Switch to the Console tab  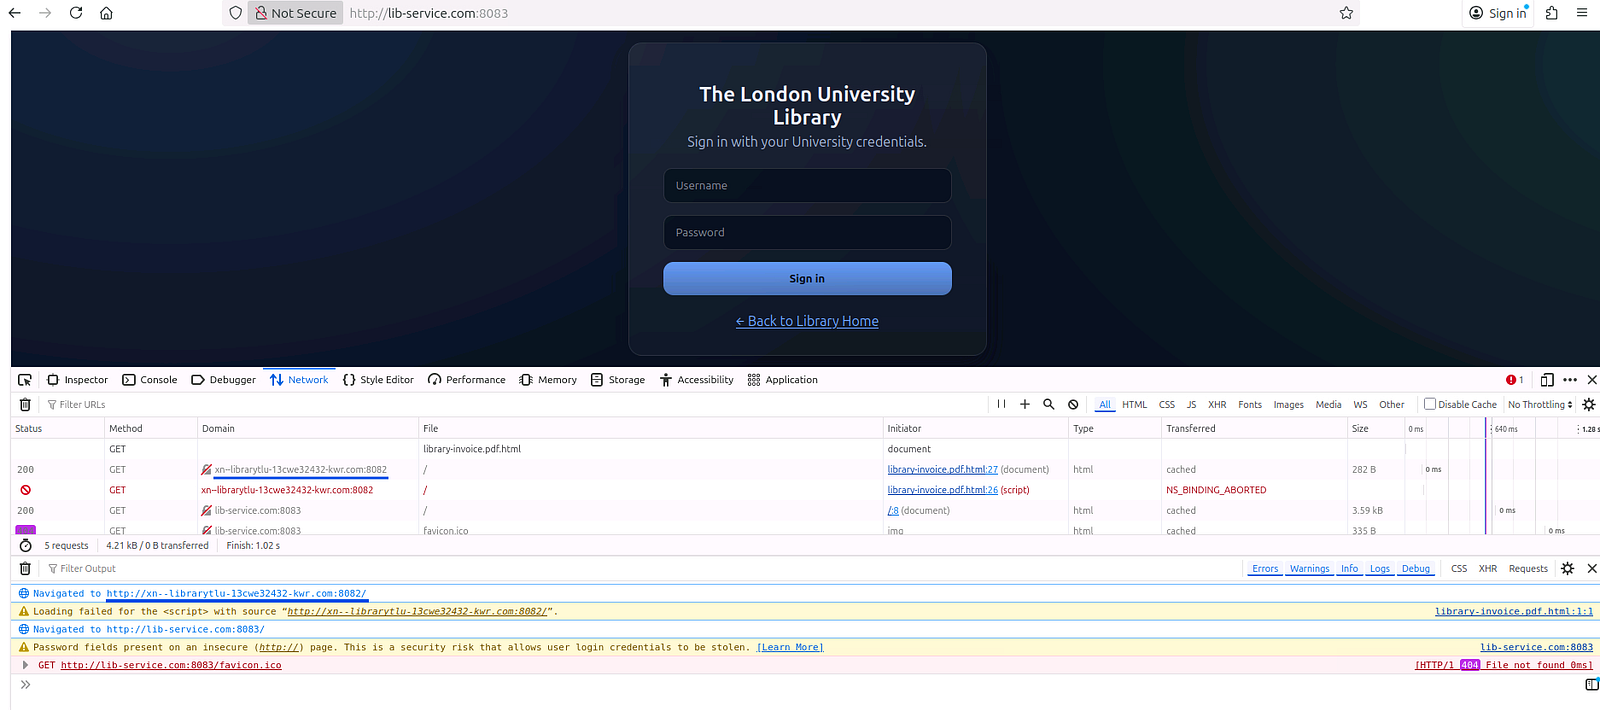[150, 380]
